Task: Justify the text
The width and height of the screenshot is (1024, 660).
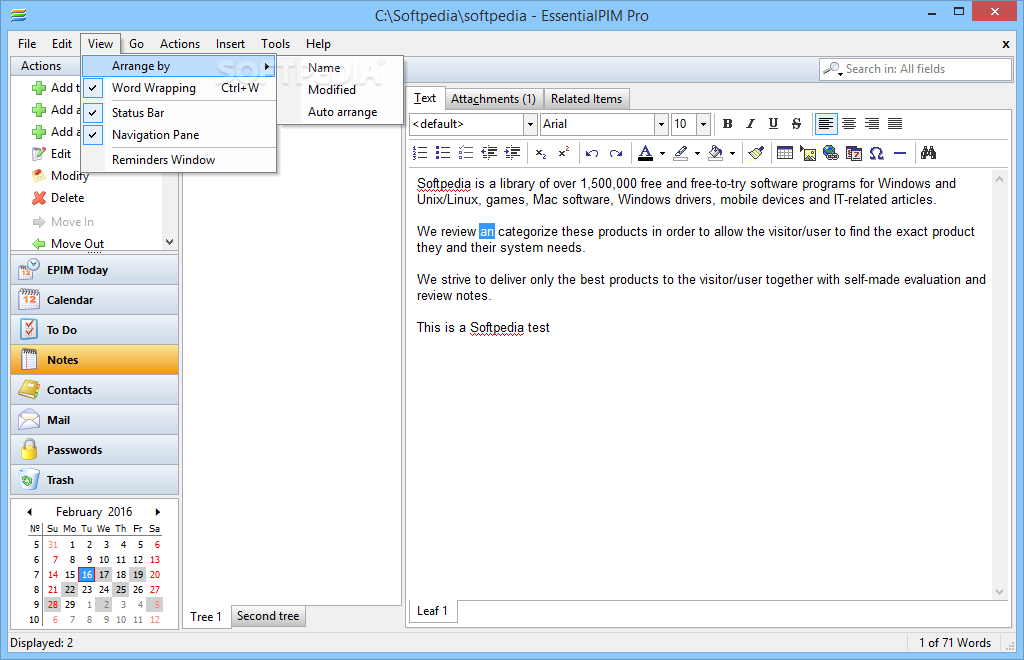Action: click(x=895, y=123)
